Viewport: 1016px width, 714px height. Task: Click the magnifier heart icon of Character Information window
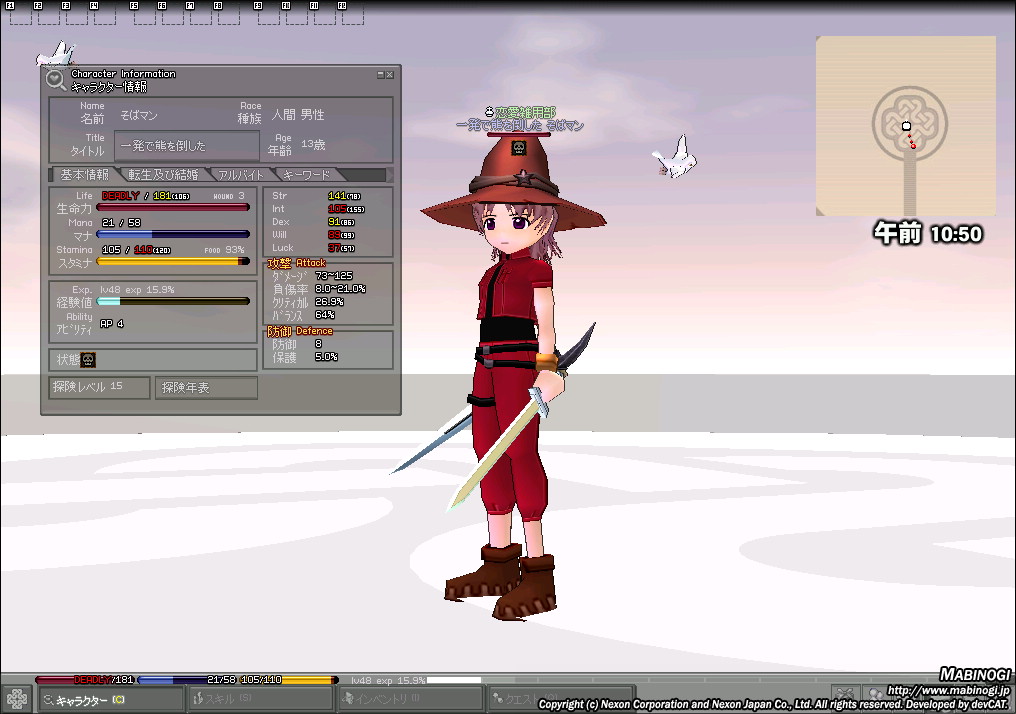(x=56, y=80)
